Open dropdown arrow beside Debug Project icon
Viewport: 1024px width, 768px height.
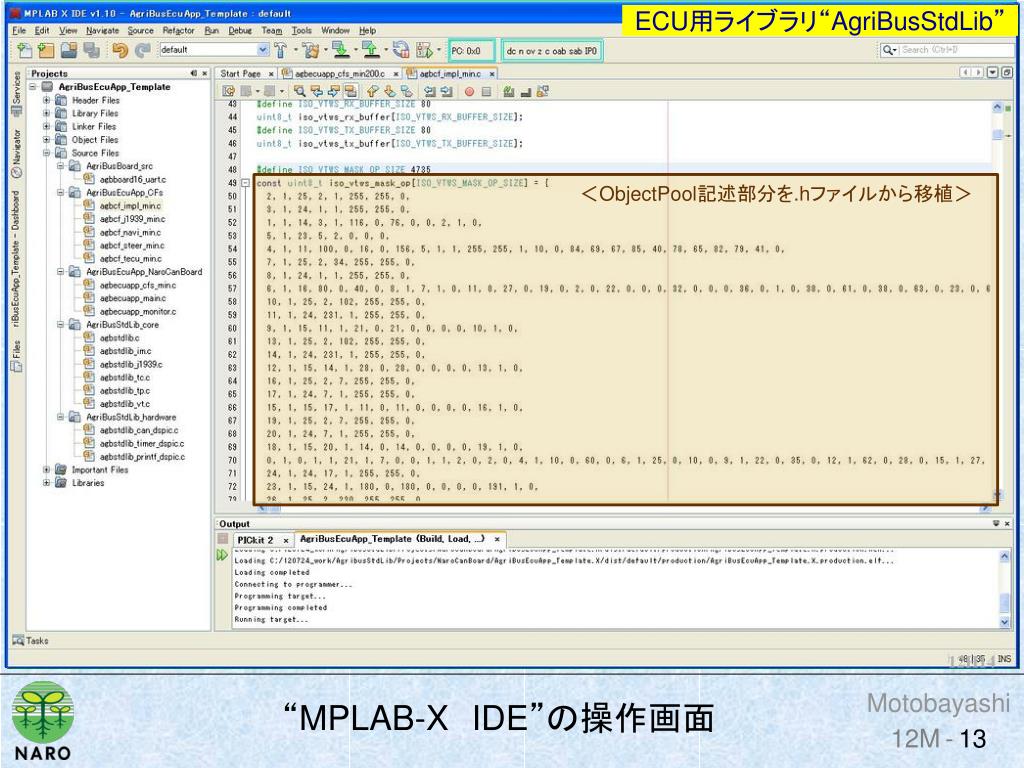point(438,50)
